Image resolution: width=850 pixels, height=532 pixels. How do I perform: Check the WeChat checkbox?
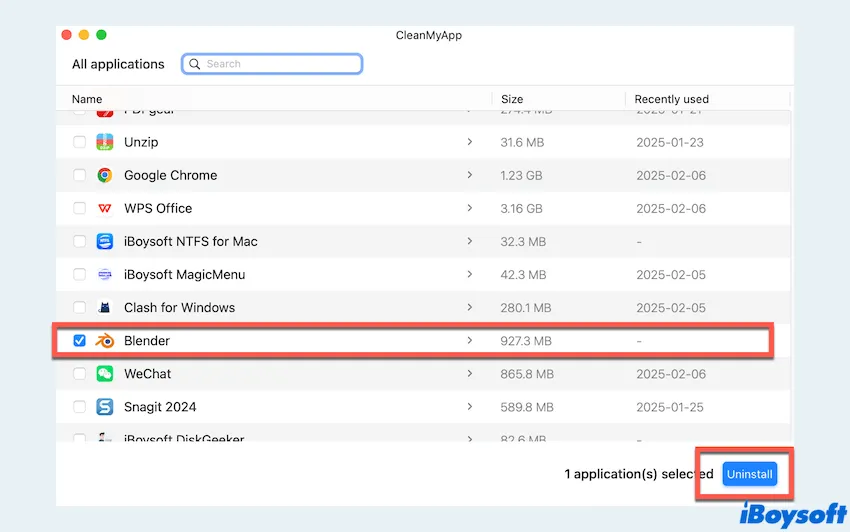(x=79, y=374)
